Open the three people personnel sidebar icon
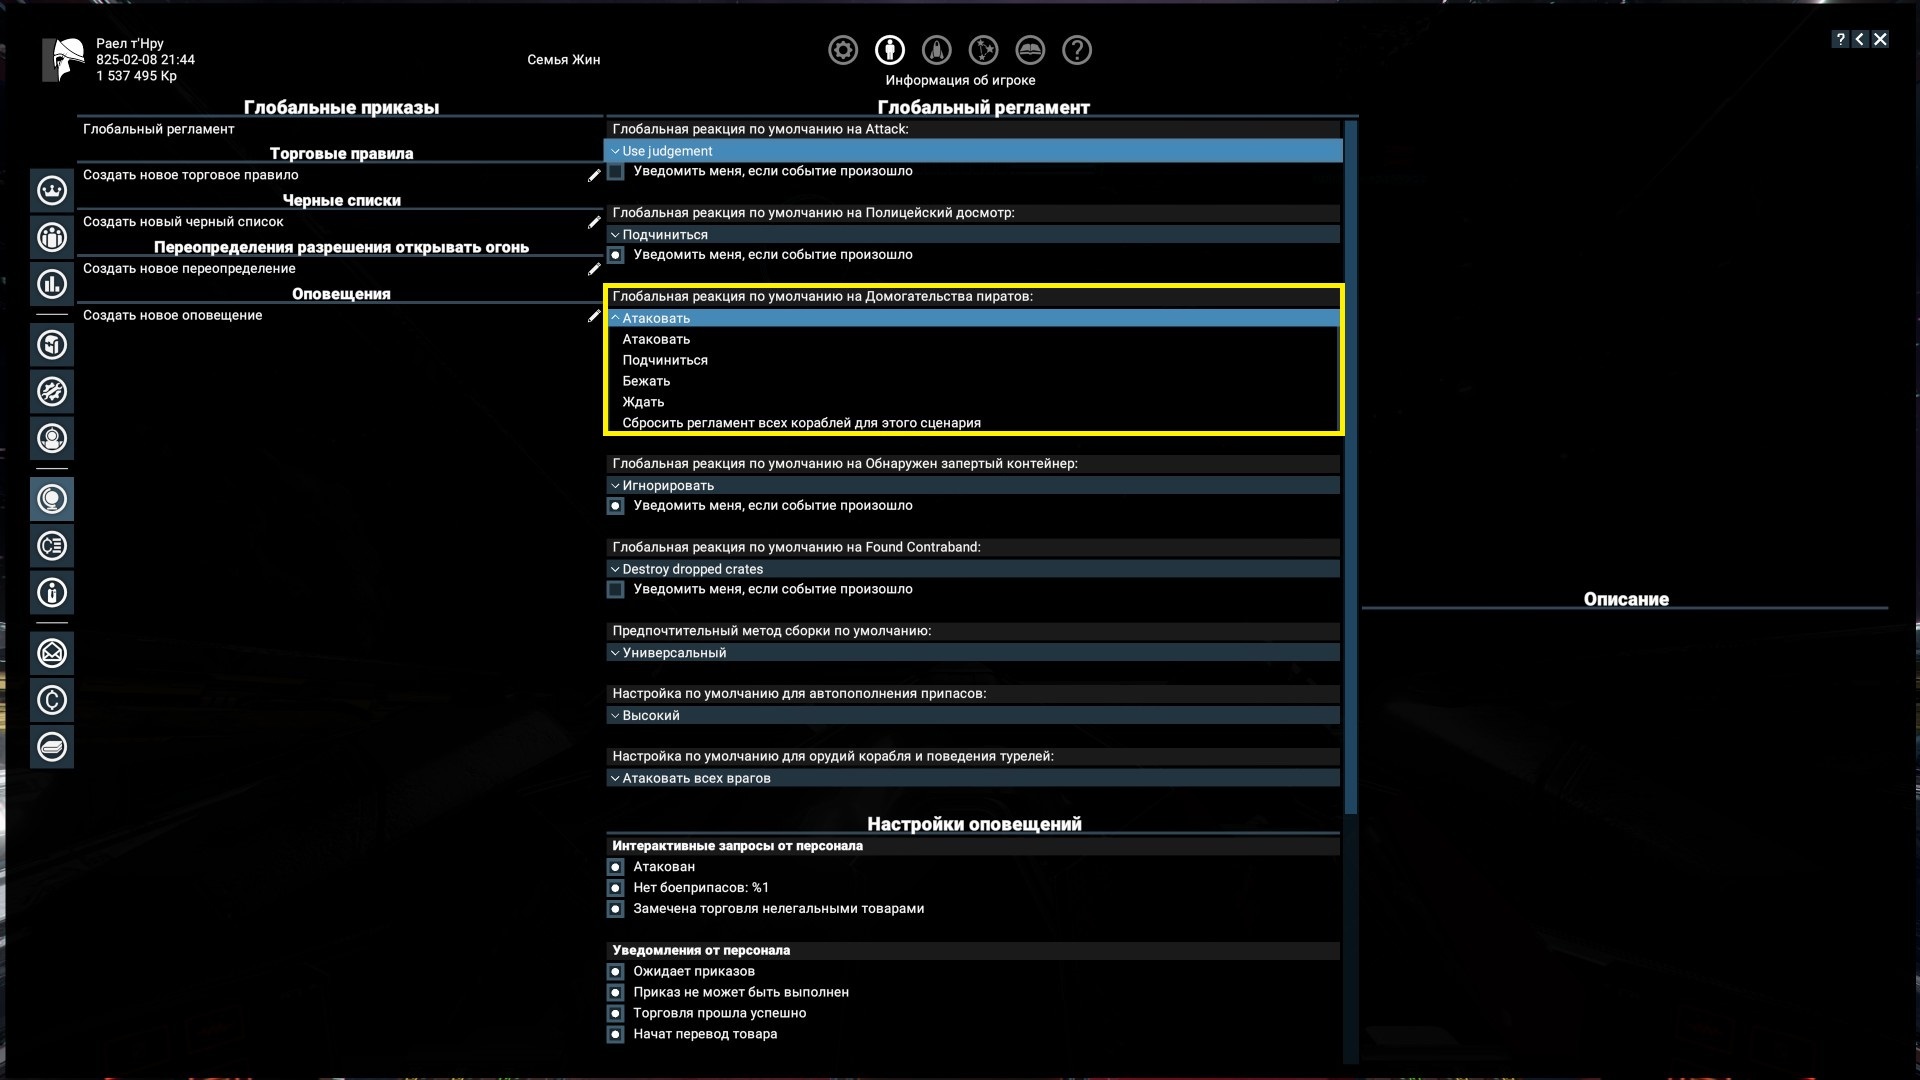The height and width of the screenshot is (1080, 1920). (52, 237)
